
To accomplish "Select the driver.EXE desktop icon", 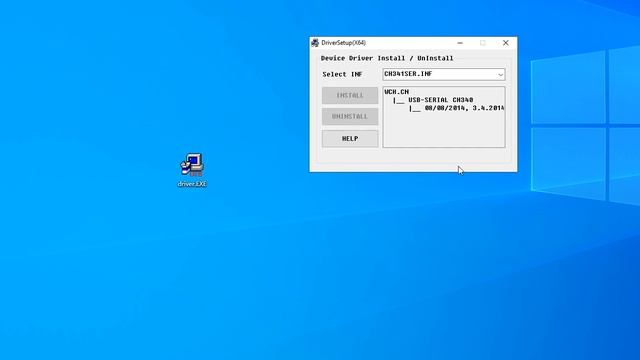I will tap(192, 170).
